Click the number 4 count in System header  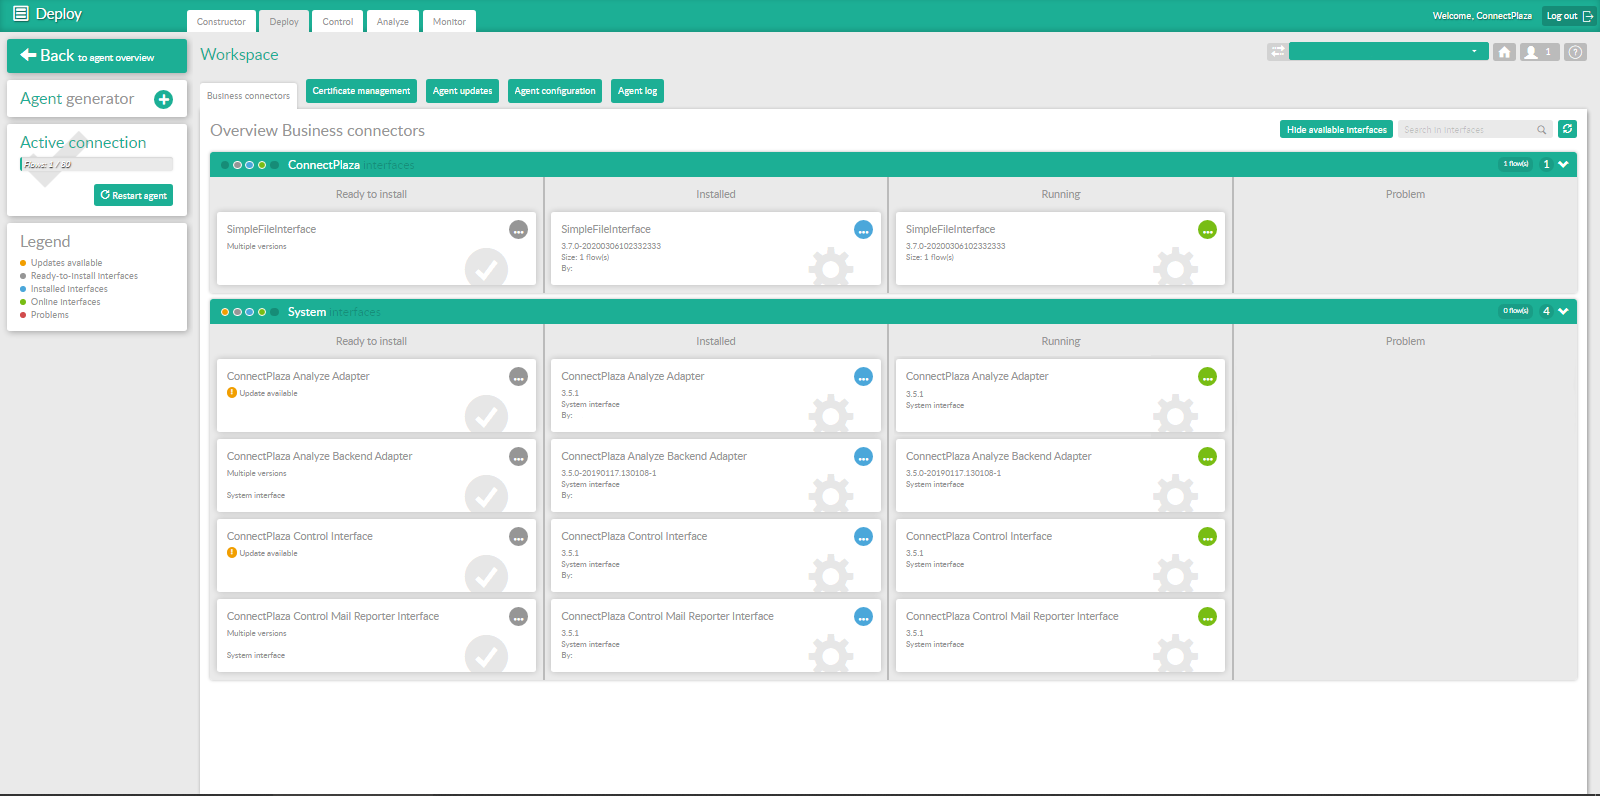[1546, 311]
